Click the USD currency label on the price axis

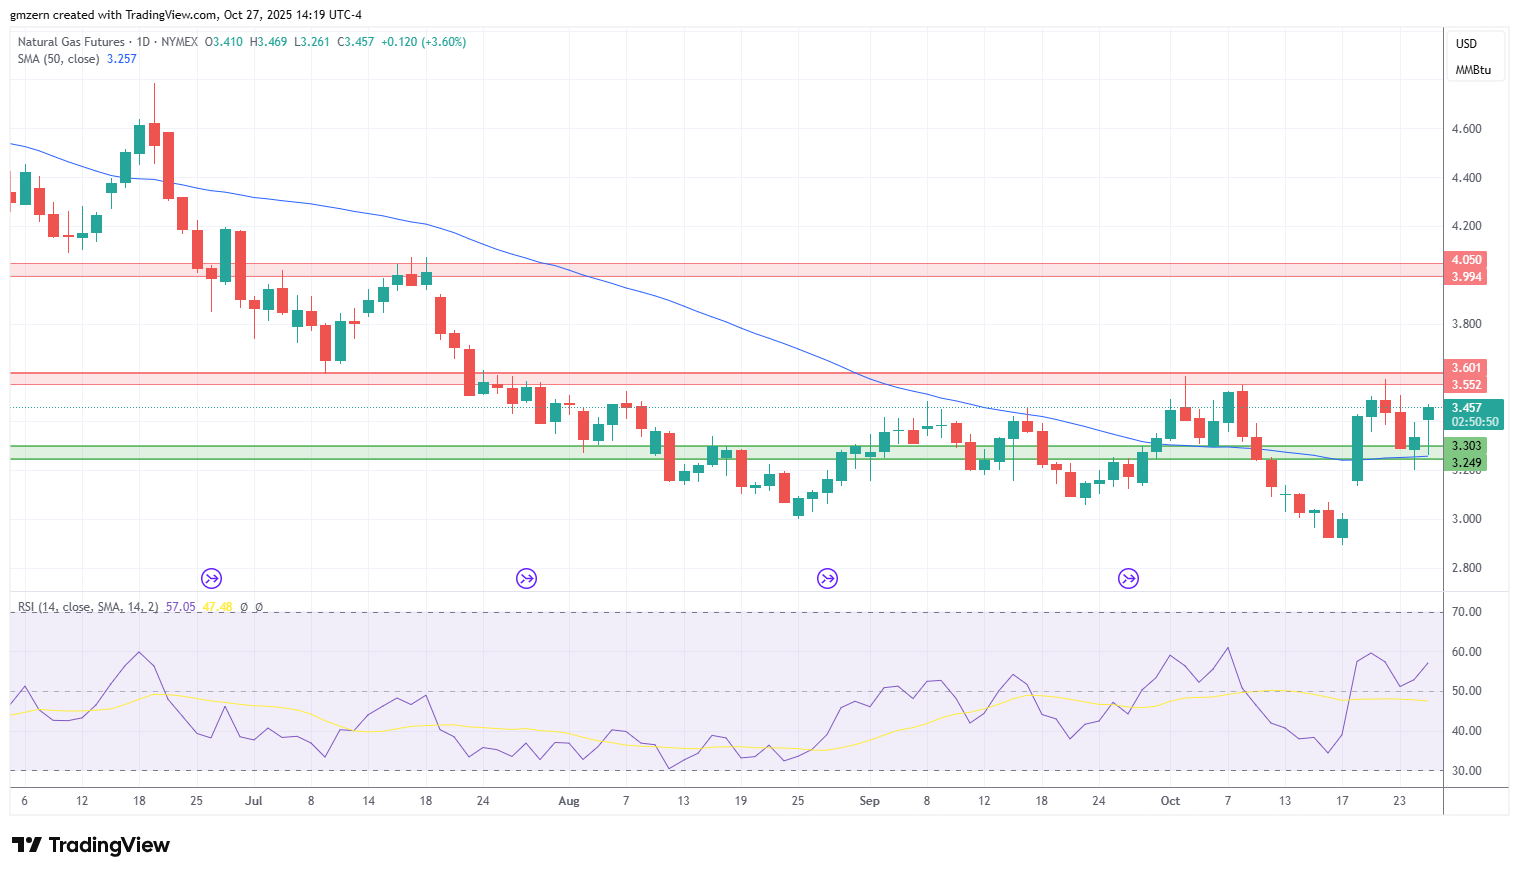pos(1466,44)
